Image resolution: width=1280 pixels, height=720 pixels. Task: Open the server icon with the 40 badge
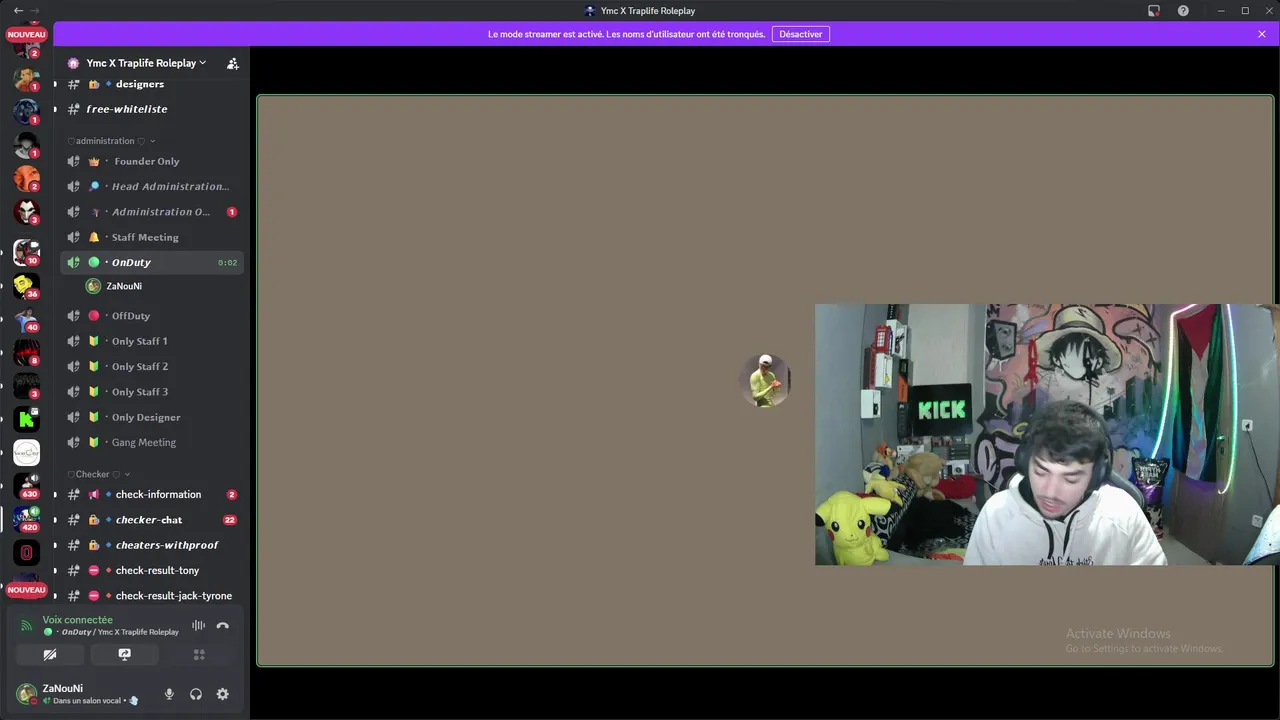coord(27,319)
